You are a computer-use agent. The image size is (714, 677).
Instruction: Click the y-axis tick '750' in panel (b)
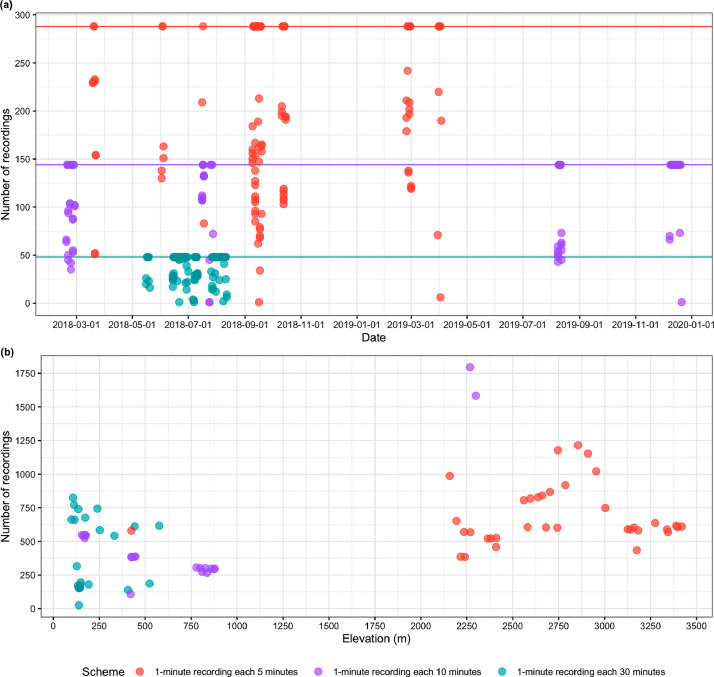[28, 508]
